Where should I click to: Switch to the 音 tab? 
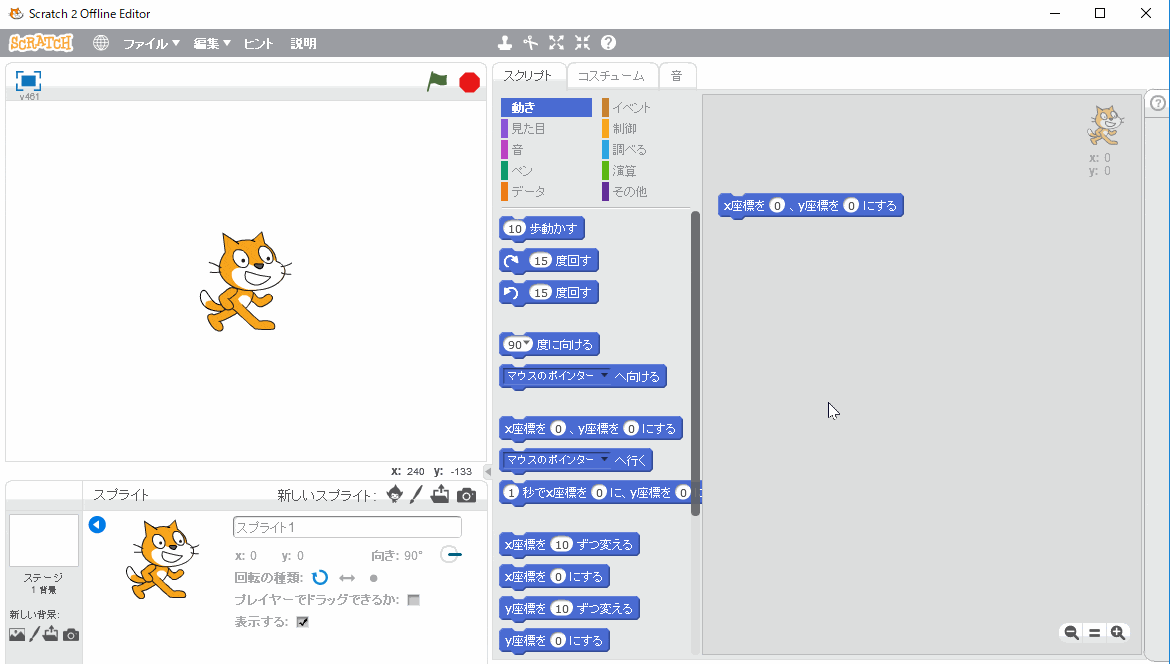tap(677, 76)
